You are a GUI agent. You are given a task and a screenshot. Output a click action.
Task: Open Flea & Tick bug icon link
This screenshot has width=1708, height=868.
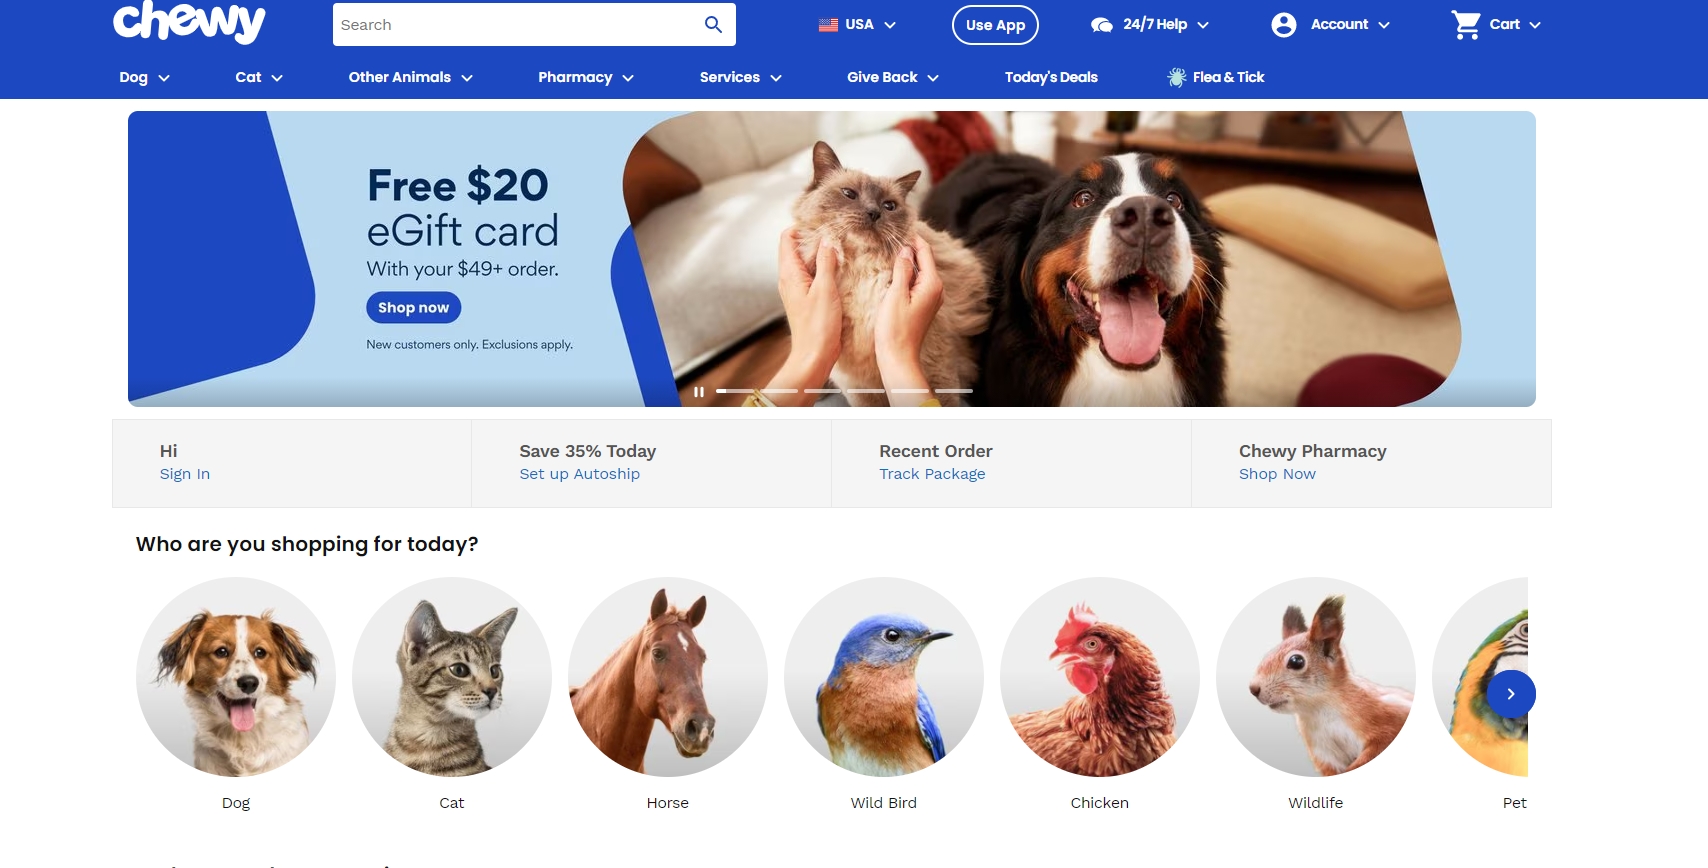1177,77
